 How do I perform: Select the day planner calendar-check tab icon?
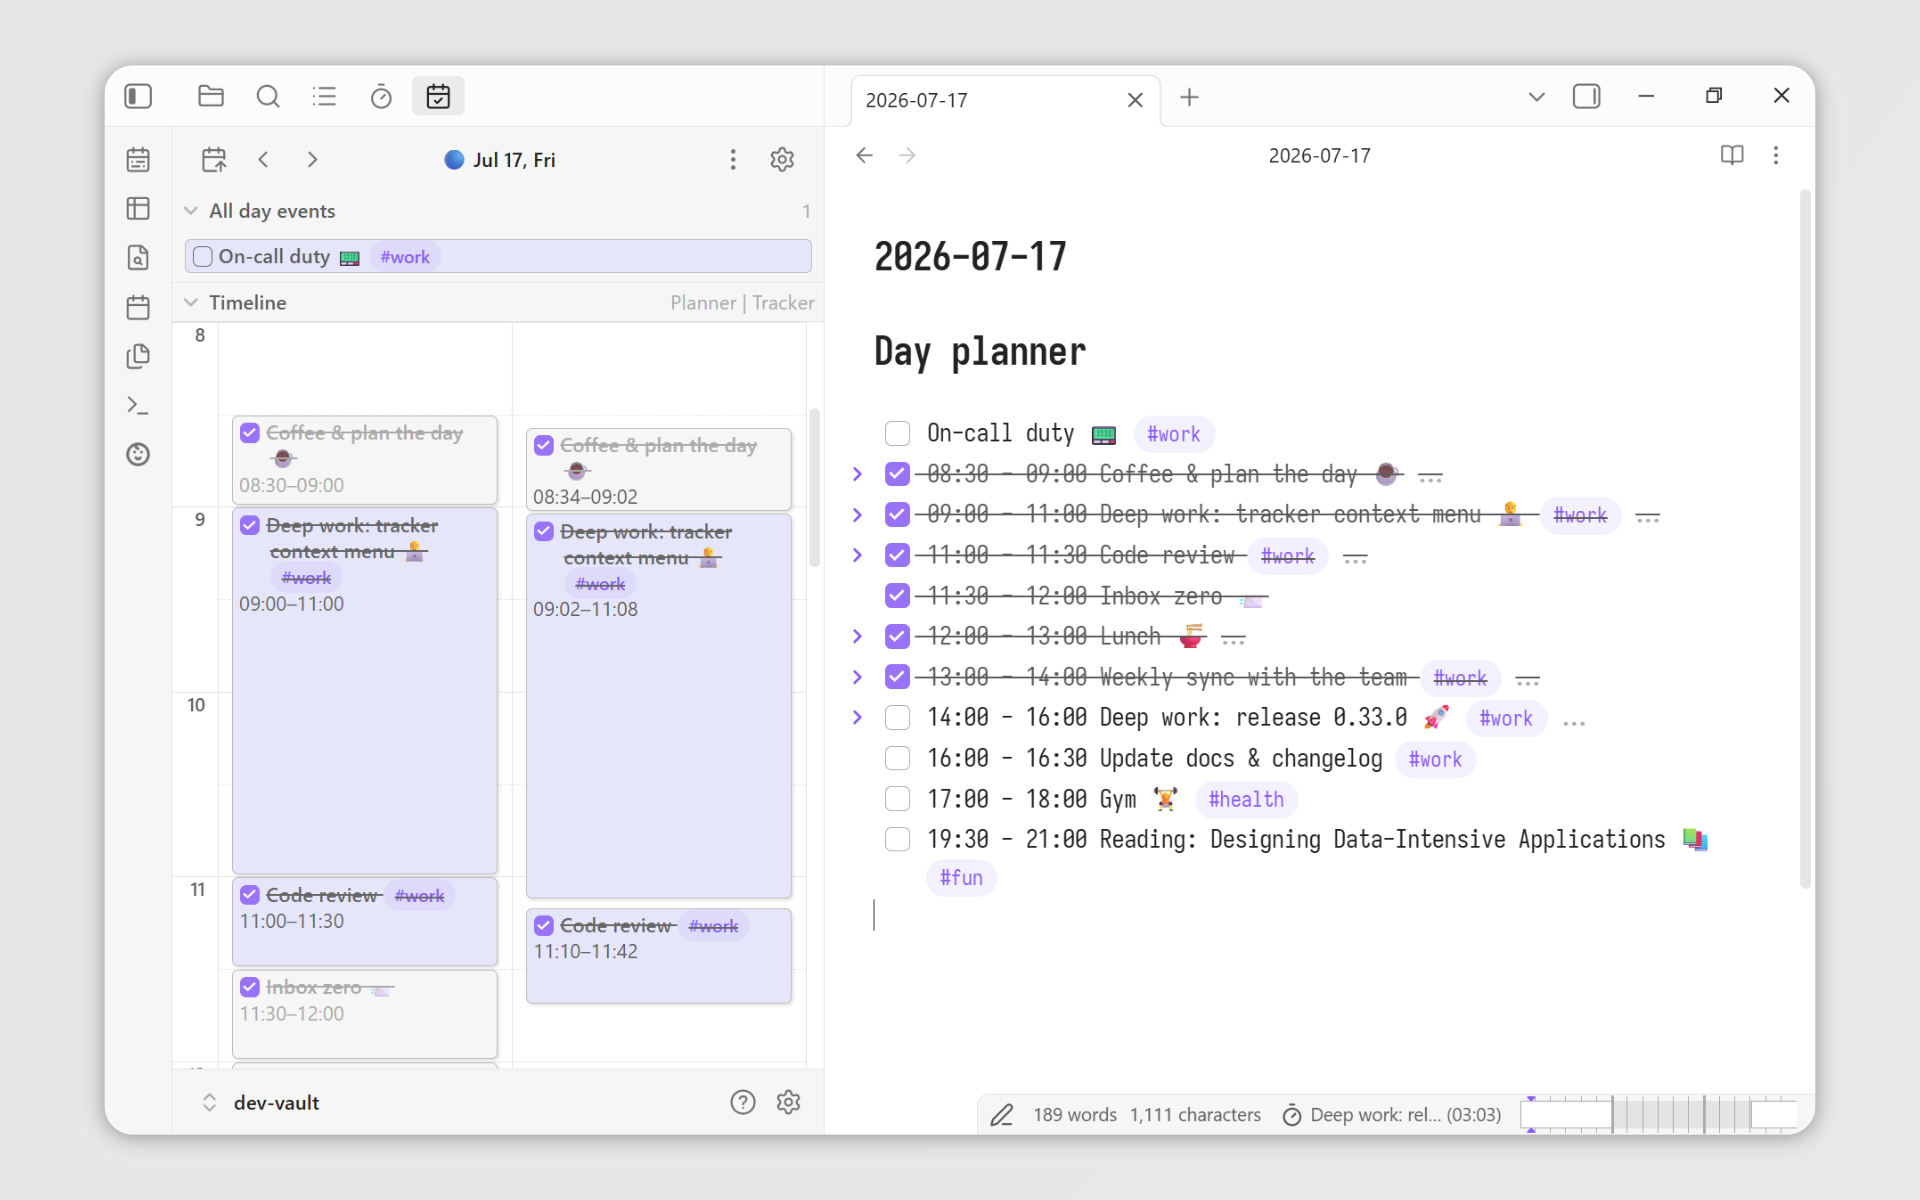click(438, 96)
